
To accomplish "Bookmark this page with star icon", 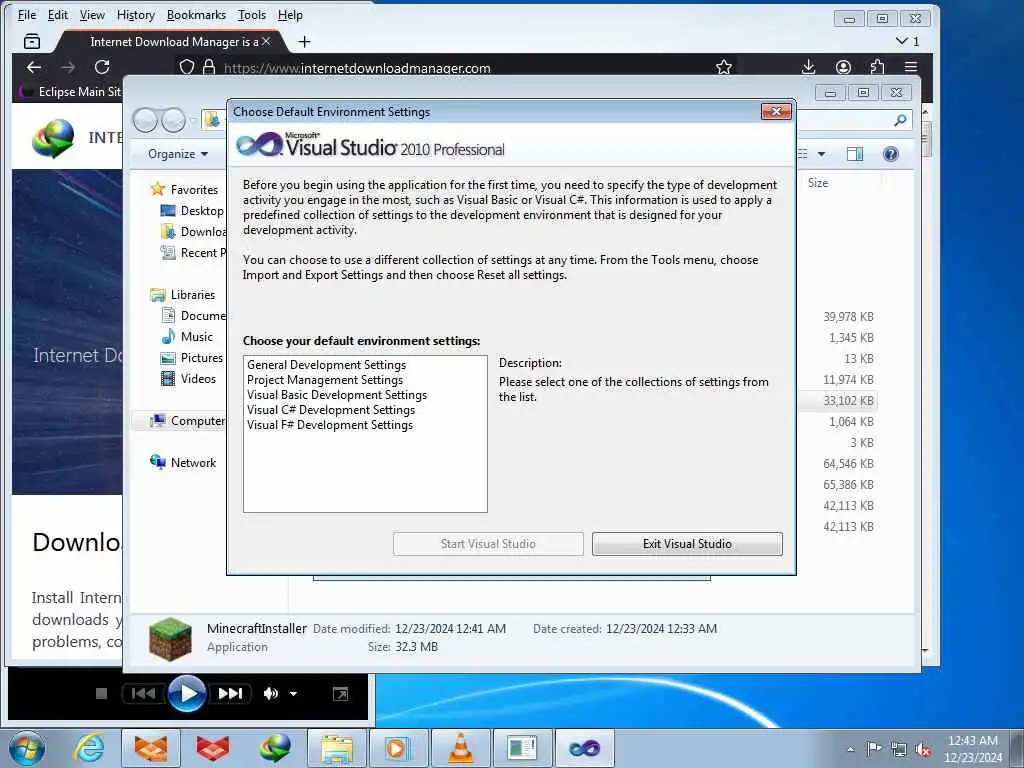I will point(724,67).
